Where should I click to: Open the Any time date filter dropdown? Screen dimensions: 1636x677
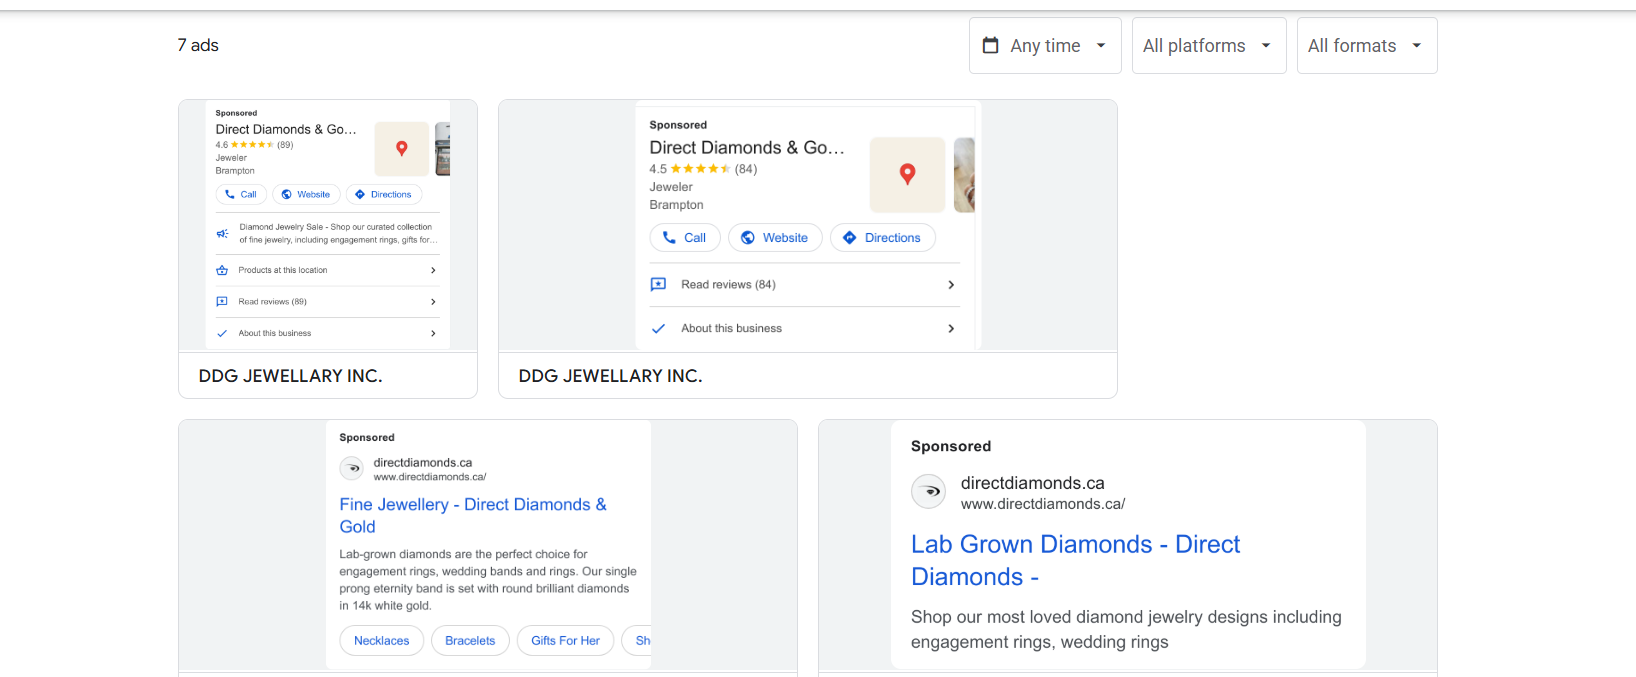1045,45
